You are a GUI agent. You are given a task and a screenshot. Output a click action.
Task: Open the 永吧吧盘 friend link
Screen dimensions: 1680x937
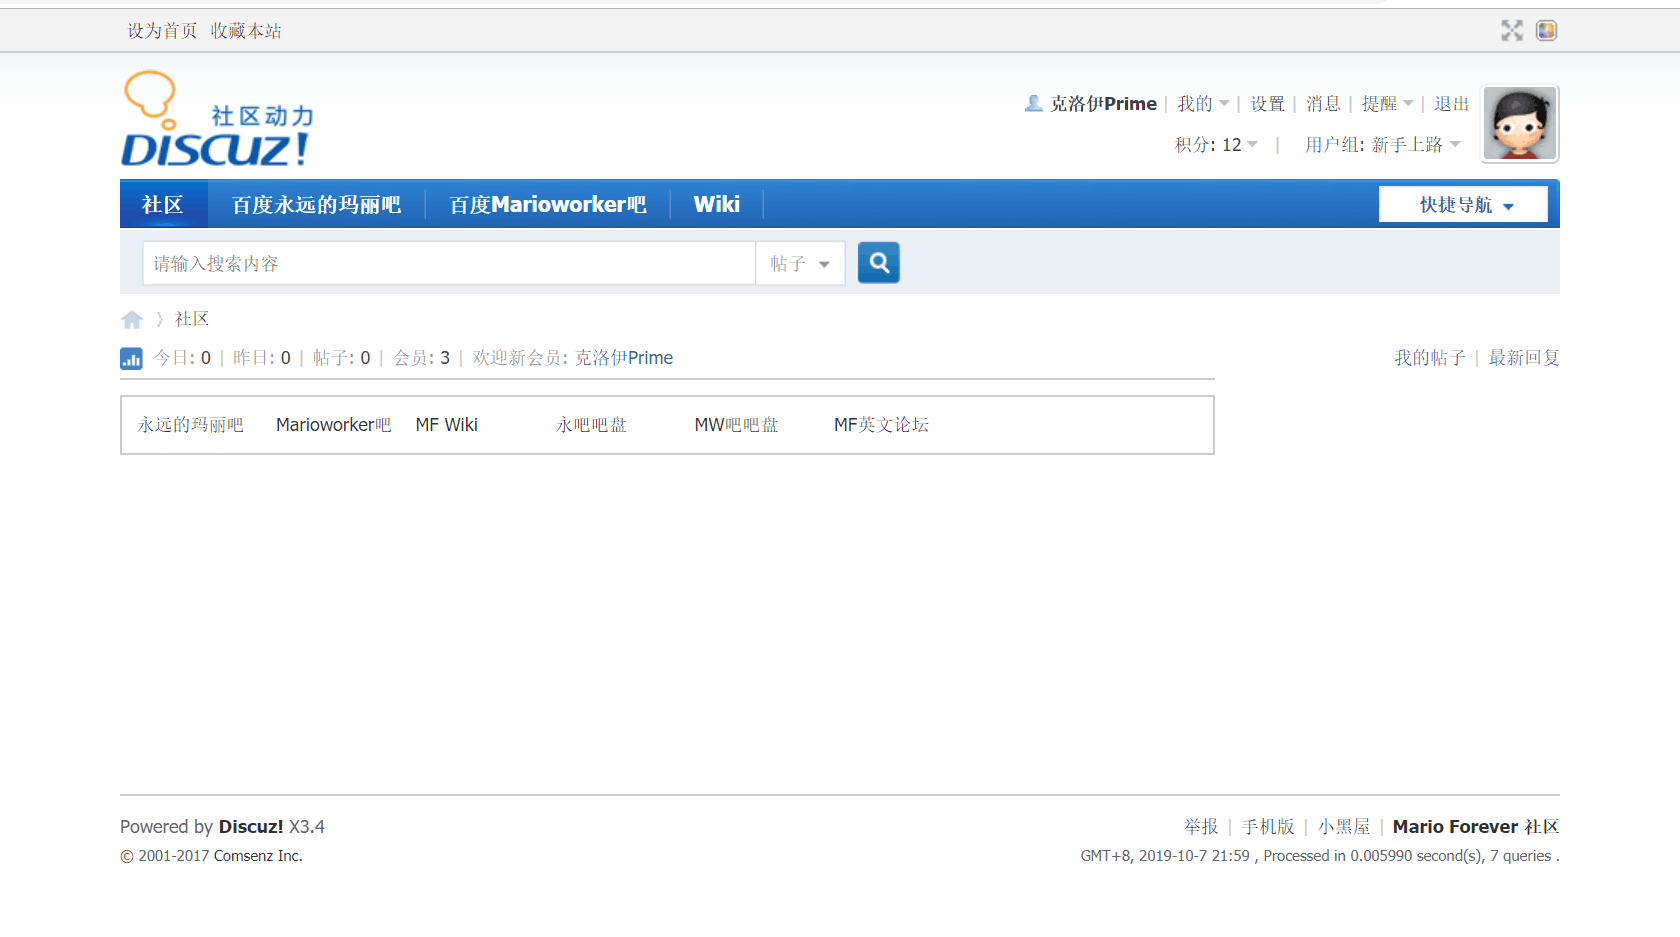click(591, 425)
